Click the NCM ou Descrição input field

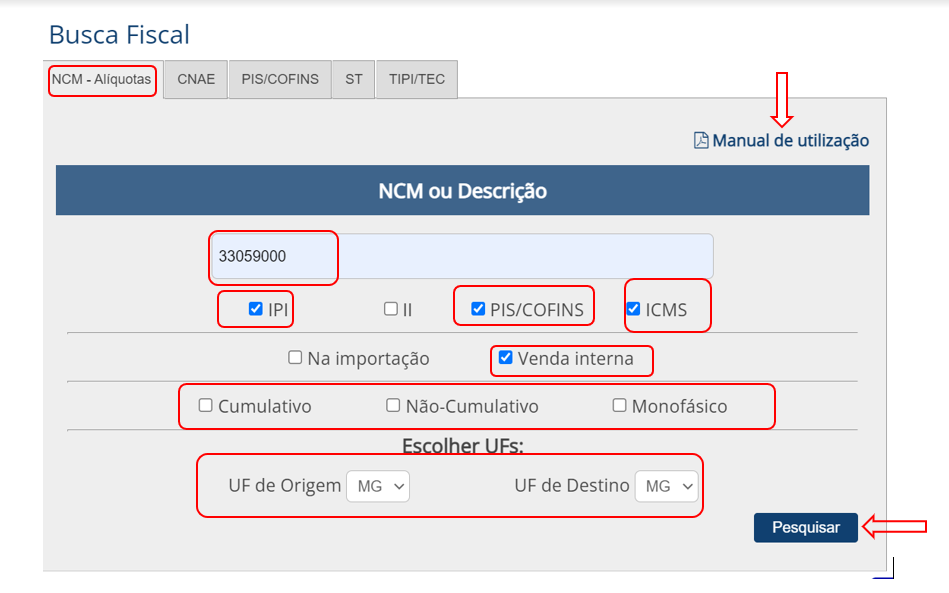(x=462, y=256)
